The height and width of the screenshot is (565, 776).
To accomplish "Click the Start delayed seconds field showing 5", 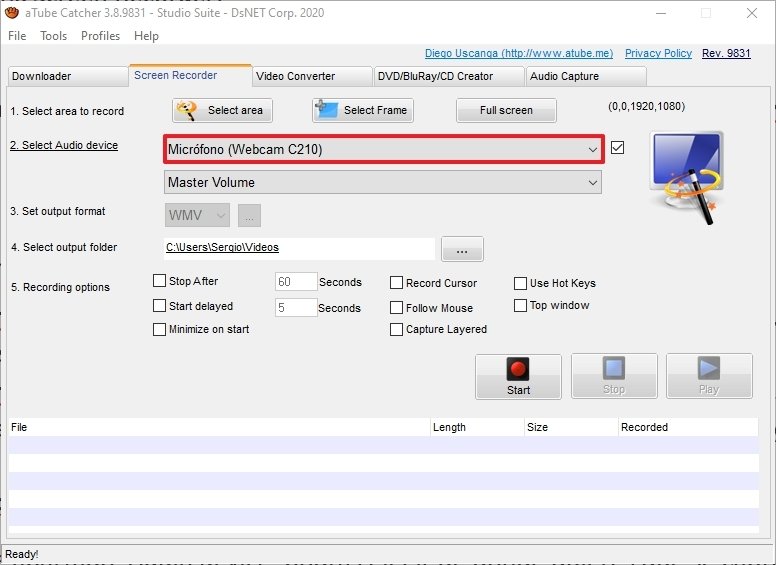I will pos(296,308).
